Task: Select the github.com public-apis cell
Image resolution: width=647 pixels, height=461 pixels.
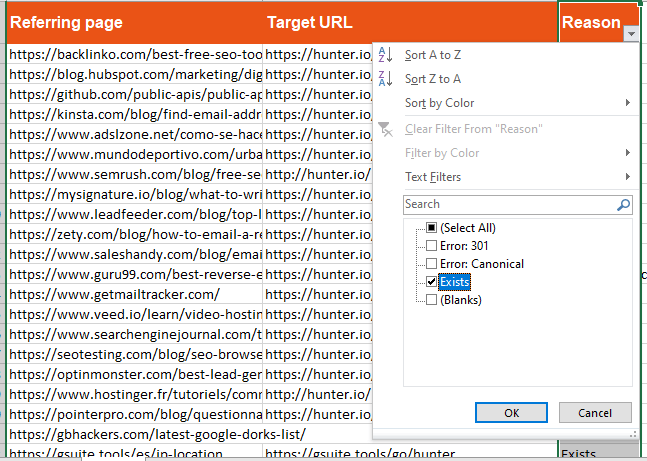Action: coord(135,95)
